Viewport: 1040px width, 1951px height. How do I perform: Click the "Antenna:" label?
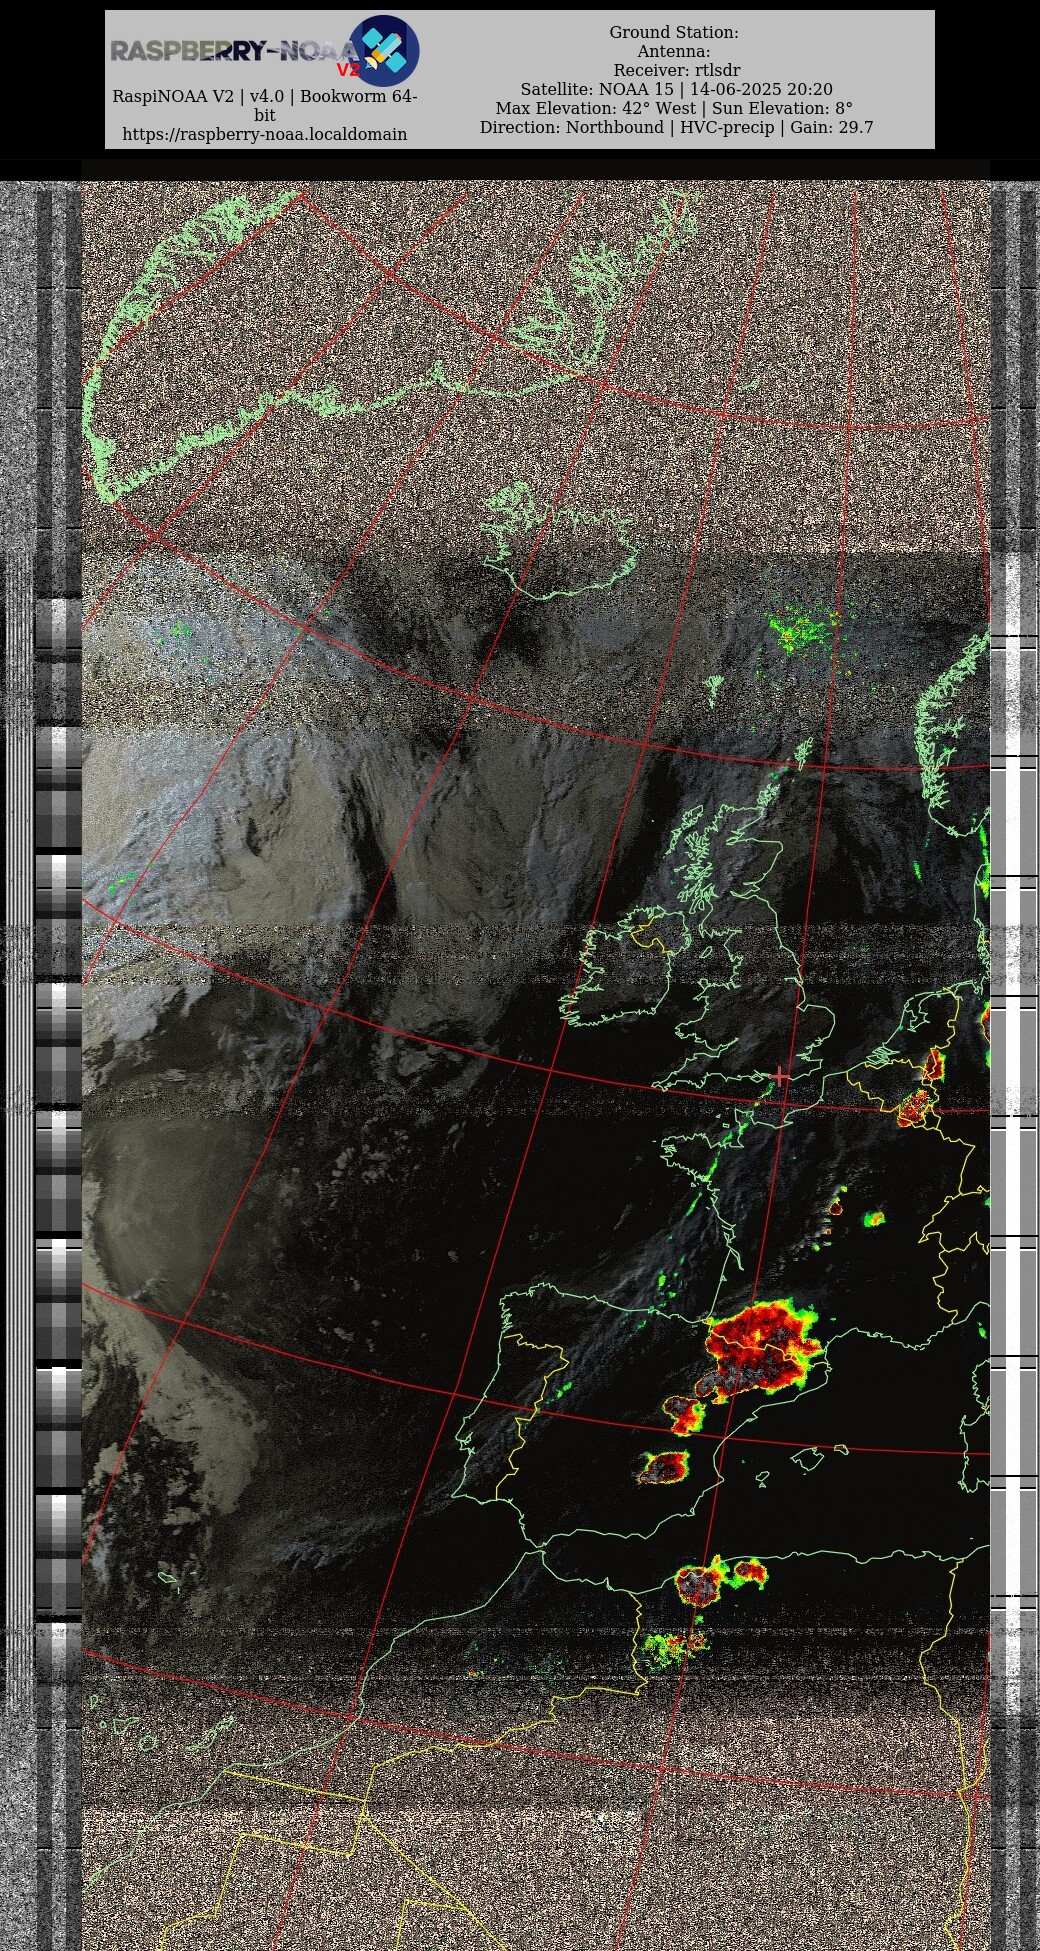pyautogui.click(x=674, y=51)
